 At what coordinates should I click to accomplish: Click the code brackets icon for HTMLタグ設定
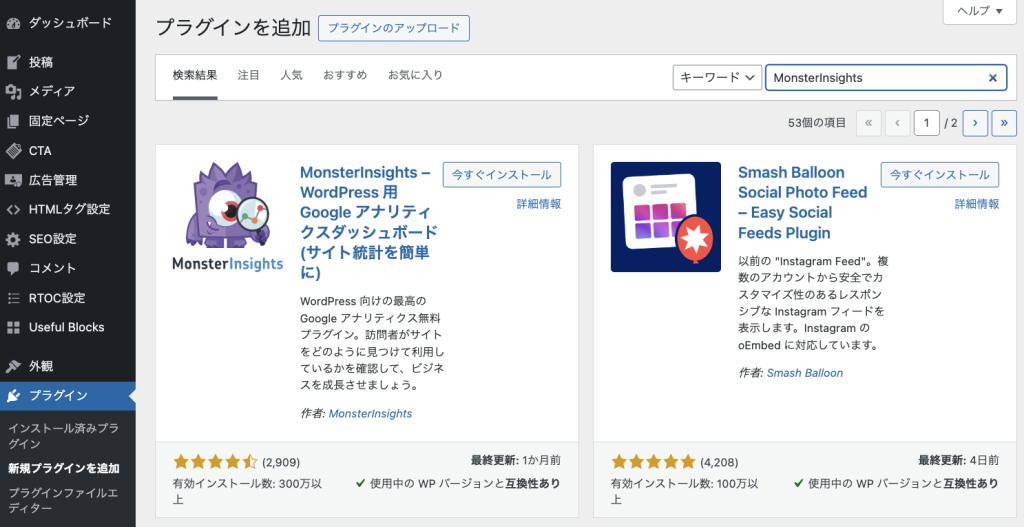tap(13, 210)
